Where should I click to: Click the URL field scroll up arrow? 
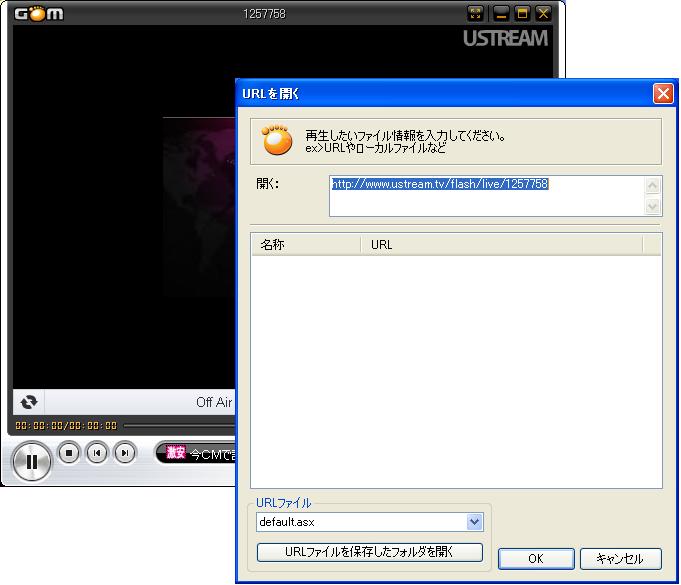click(652, 186)
